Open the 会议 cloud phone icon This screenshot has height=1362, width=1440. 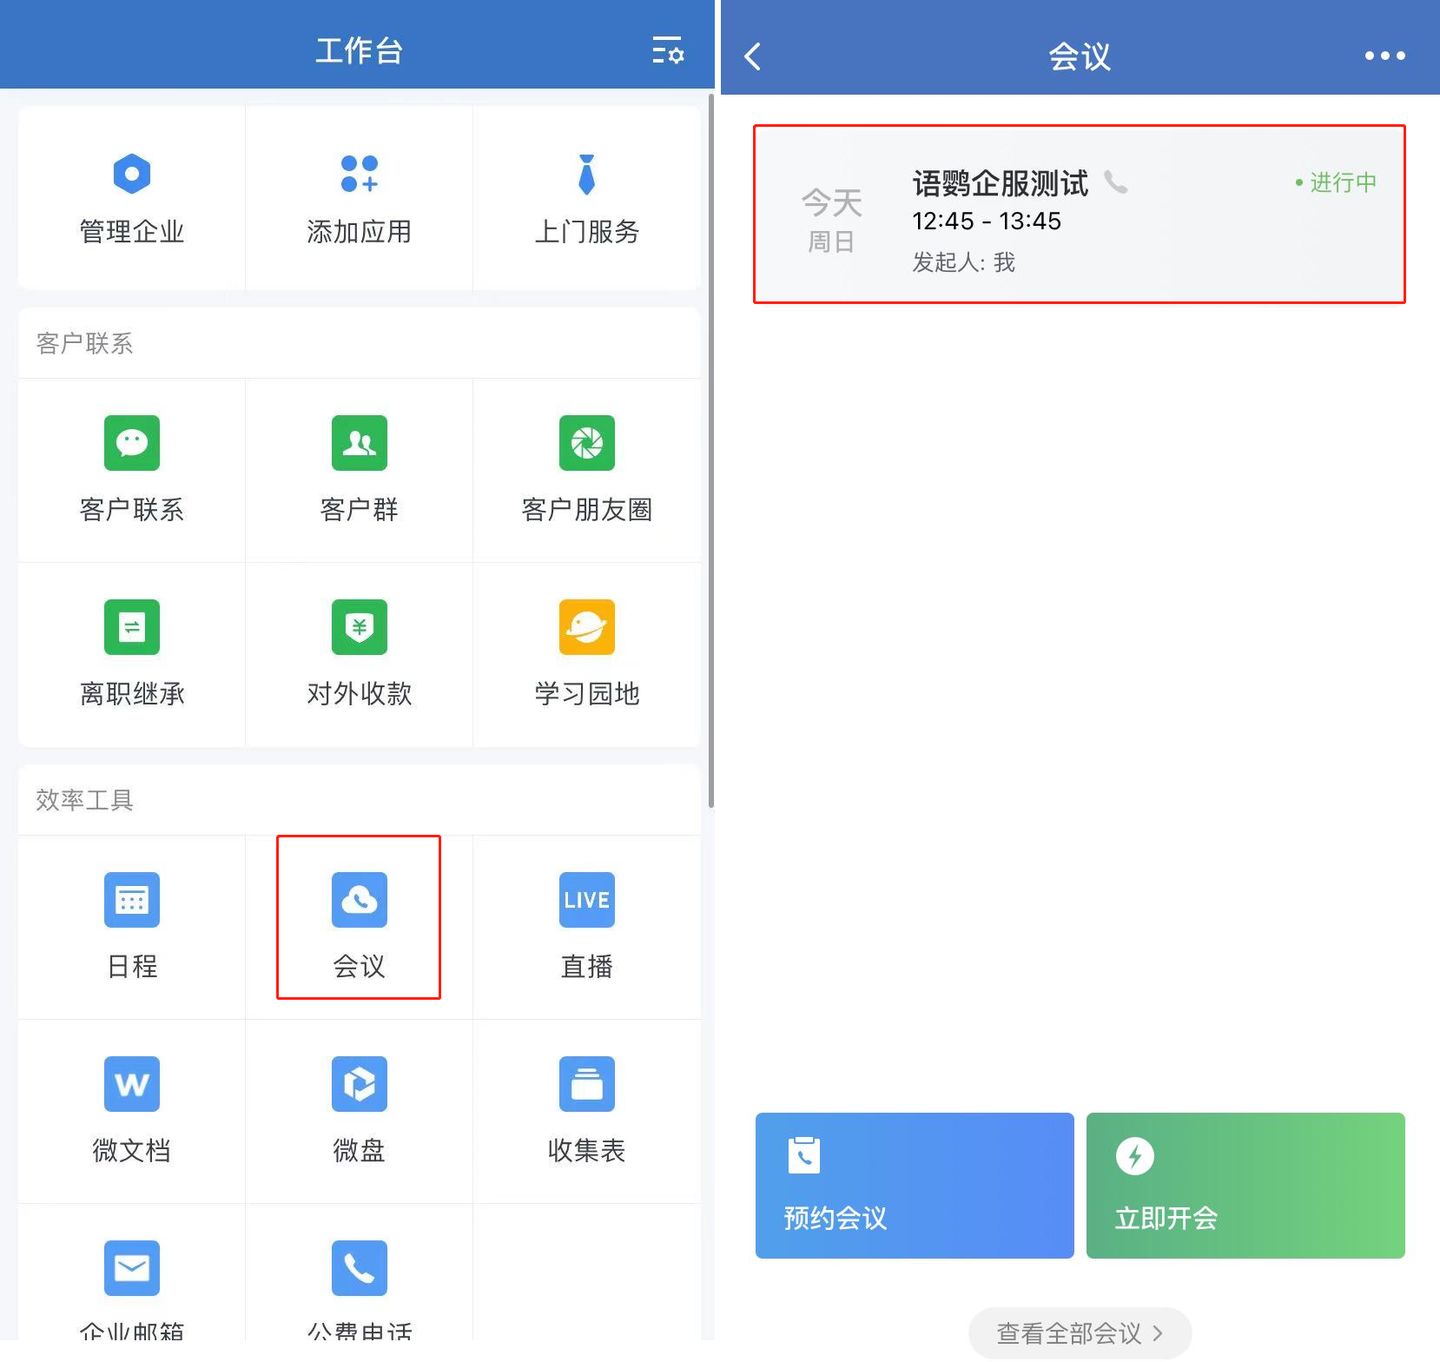359,900
